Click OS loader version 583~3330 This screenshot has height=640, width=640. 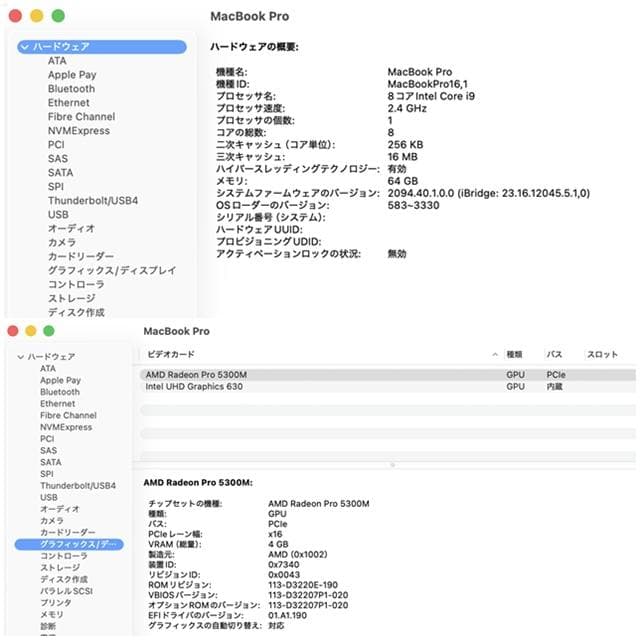point(413,205)
